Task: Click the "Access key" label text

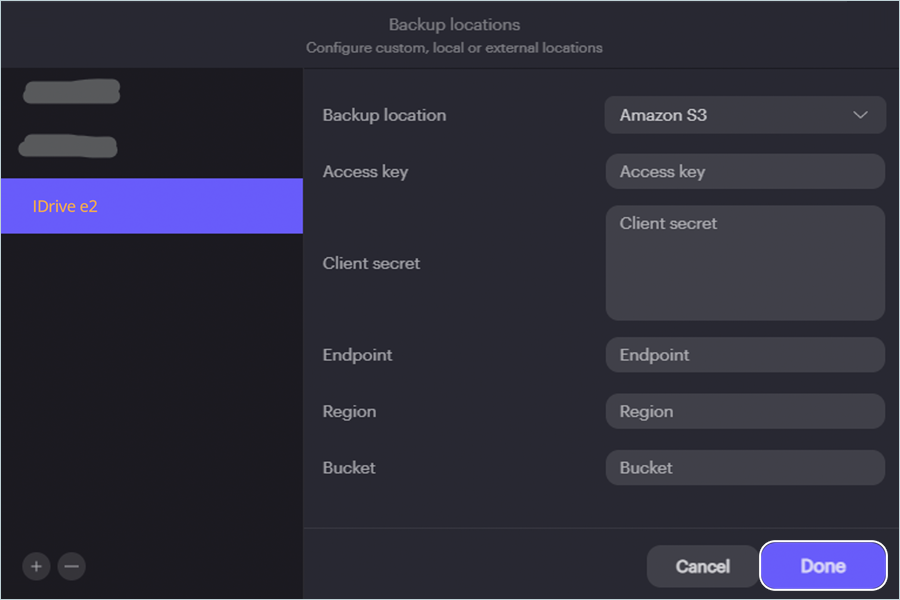Action: [x=365, y=172]
